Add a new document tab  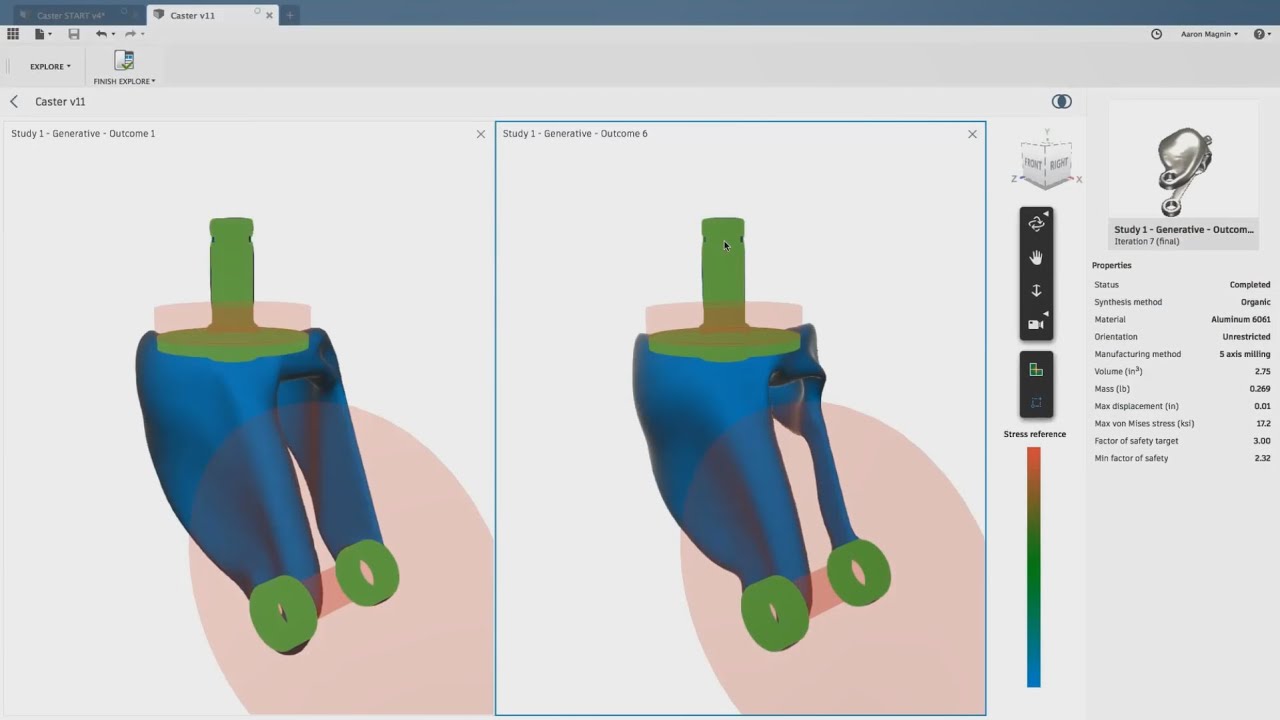[290, 15]
